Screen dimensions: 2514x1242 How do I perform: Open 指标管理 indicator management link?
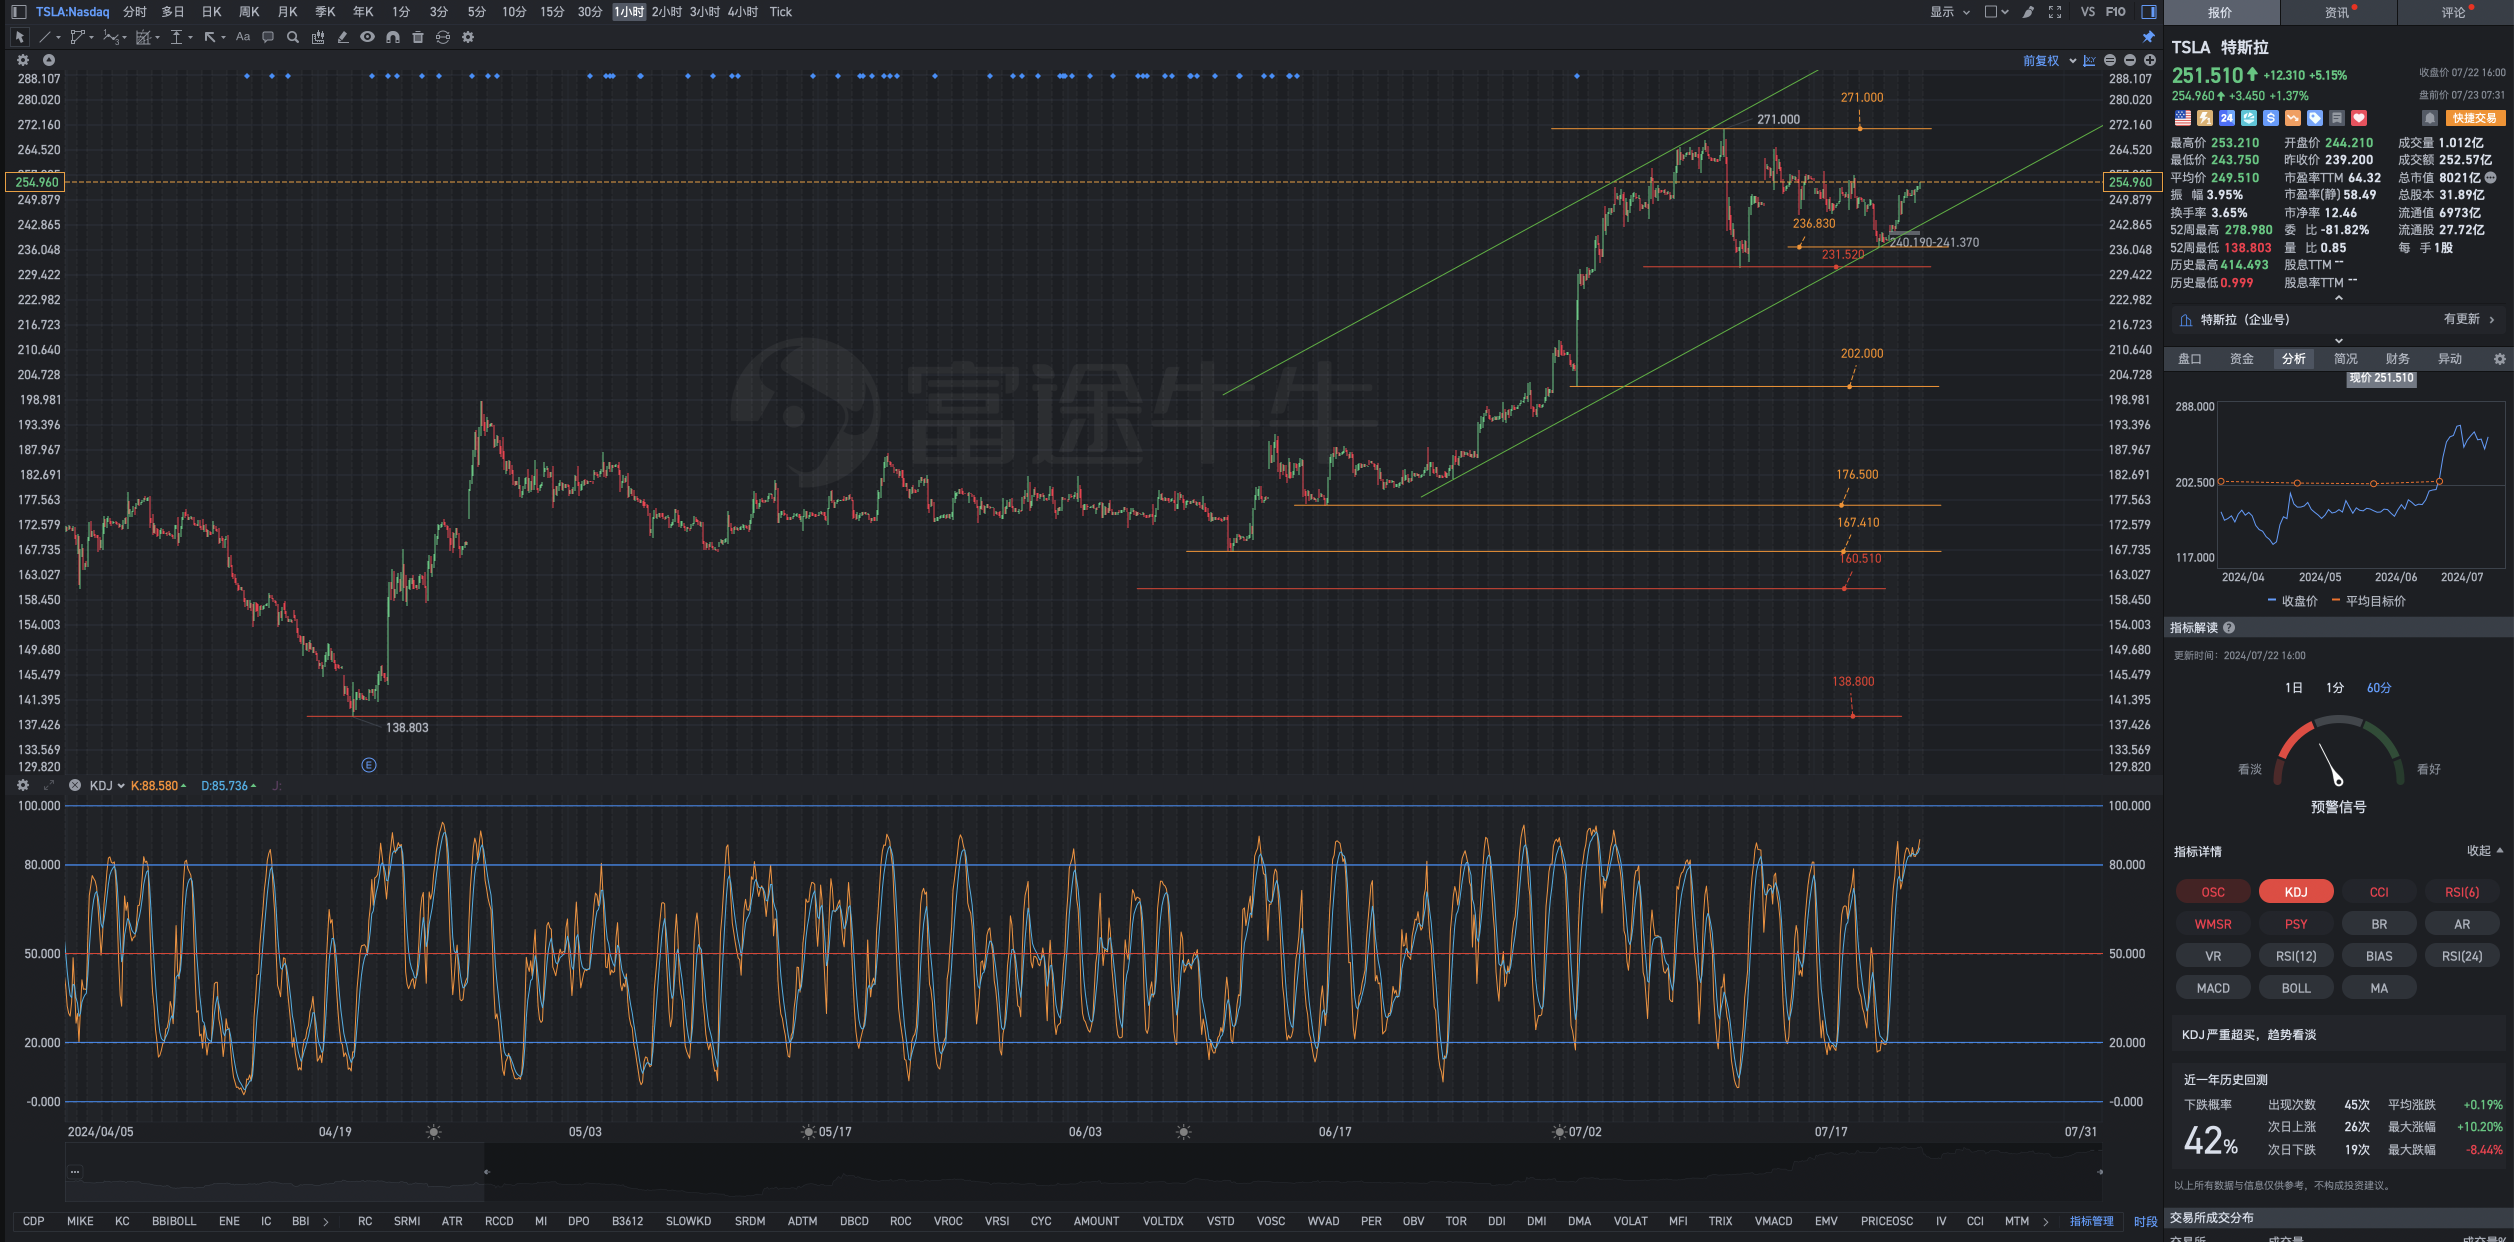[x=2092, y=1221]
